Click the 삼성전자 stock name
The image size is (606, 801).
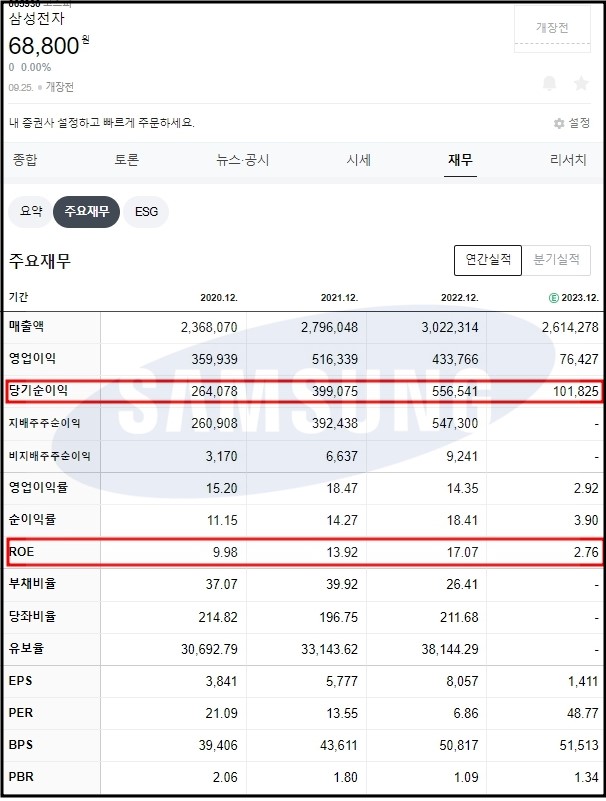pos(37,19)
